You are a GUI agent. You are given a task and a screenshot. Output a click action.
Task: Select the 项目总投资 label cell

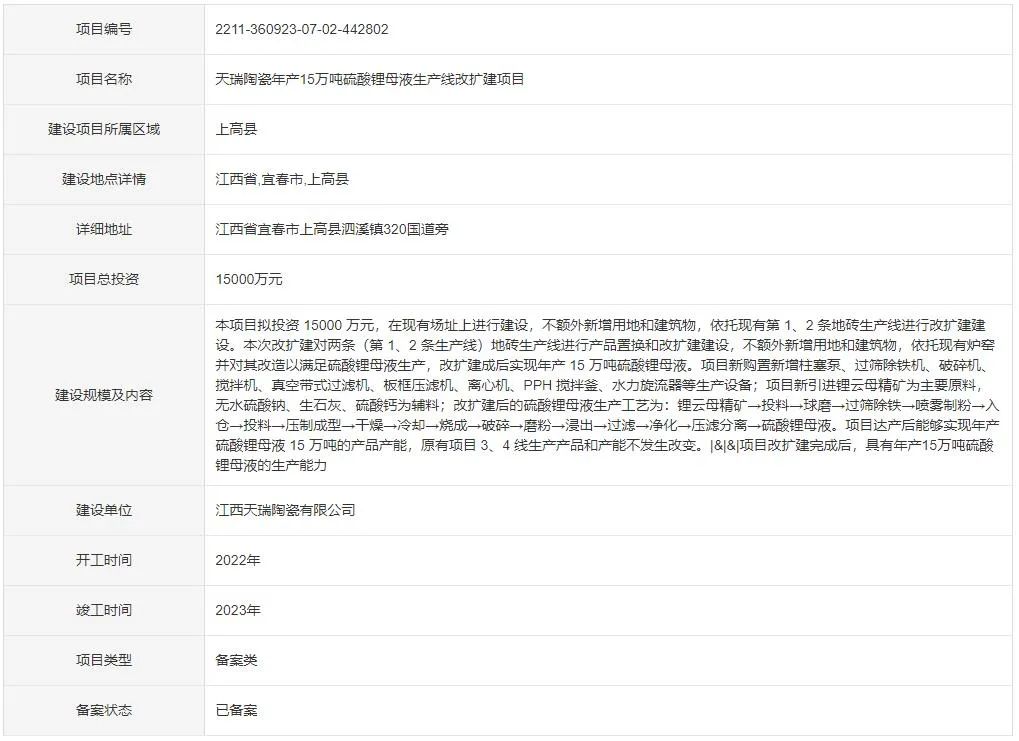click(104, 279)
